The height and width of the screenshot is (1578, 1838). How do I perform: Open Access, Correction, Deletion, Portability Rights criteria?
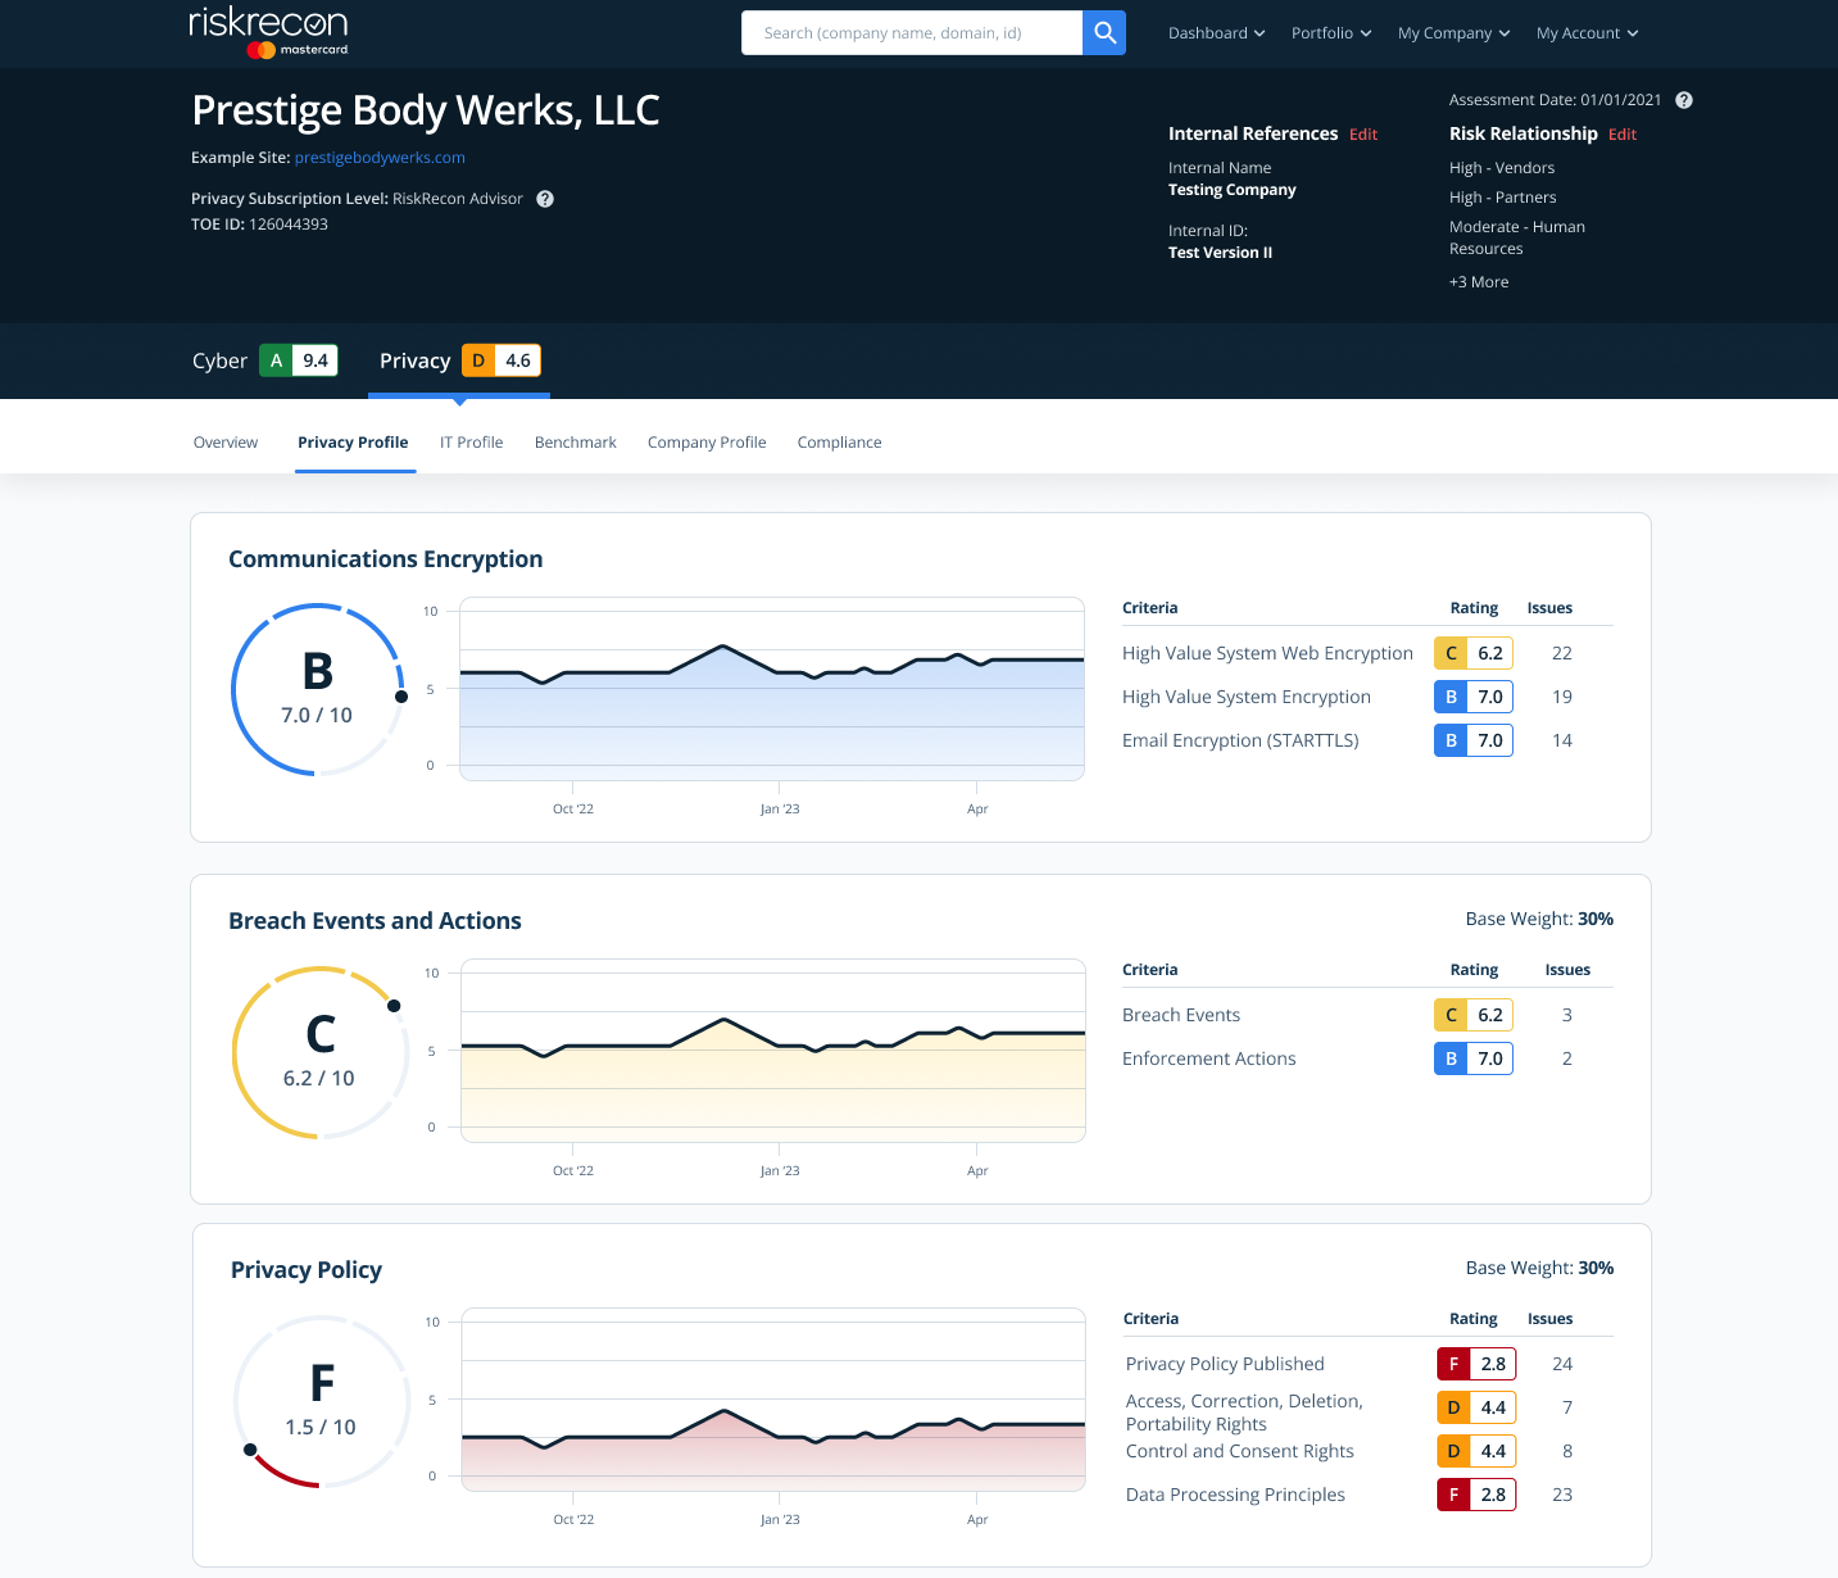click(1244, 1412)
